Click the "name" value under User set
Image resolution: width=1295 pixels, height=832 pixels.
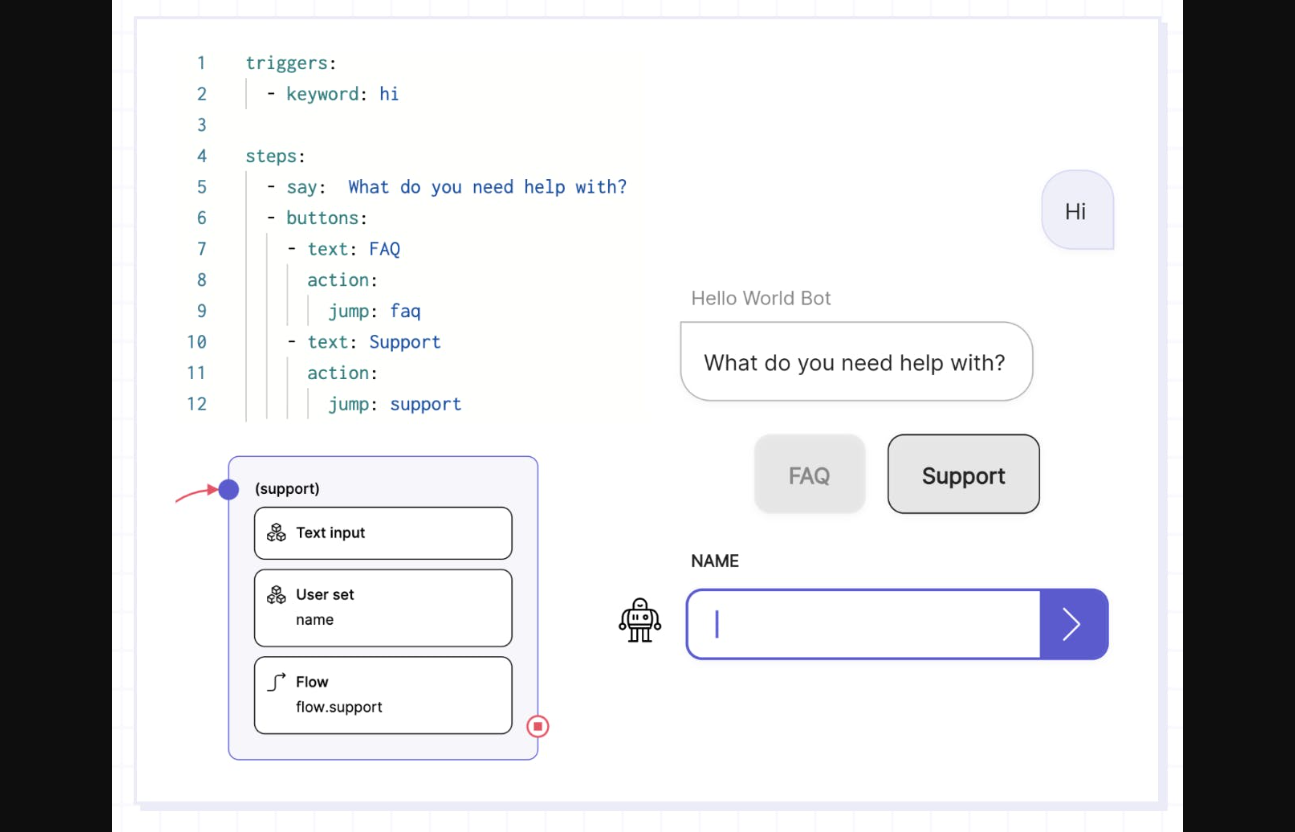coord(315,620)
